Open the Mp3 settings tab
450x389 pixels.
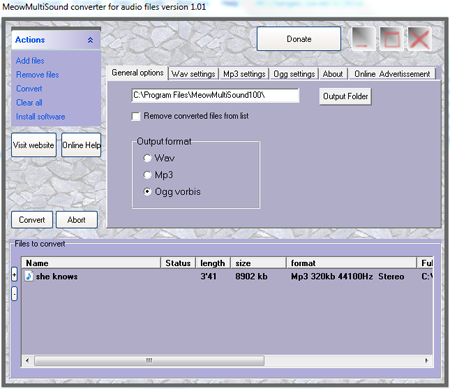pyautogui.click(x=244, y=74)
